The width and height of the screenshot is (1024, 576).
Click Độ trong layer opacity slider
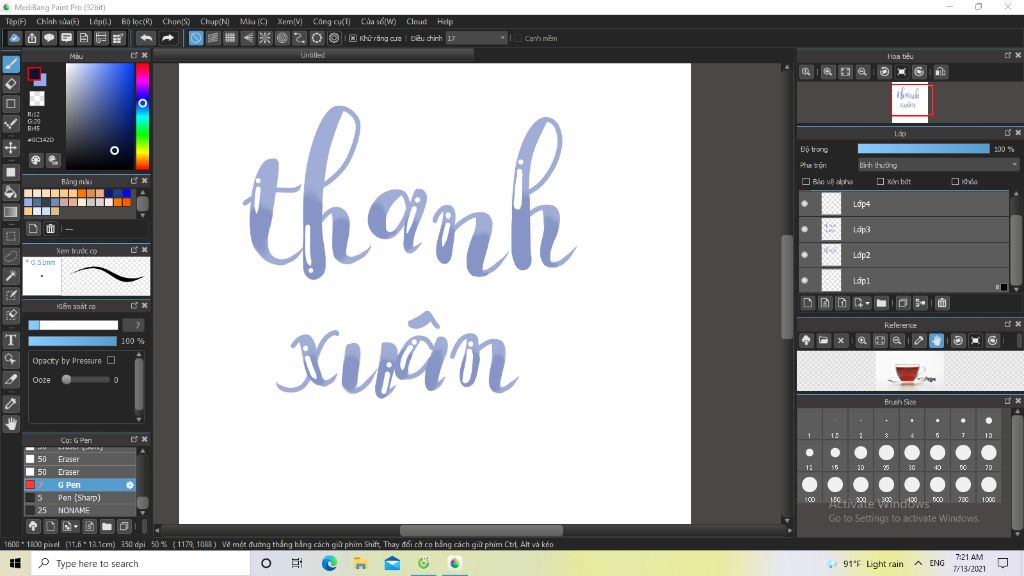click(x=923, y=149)
